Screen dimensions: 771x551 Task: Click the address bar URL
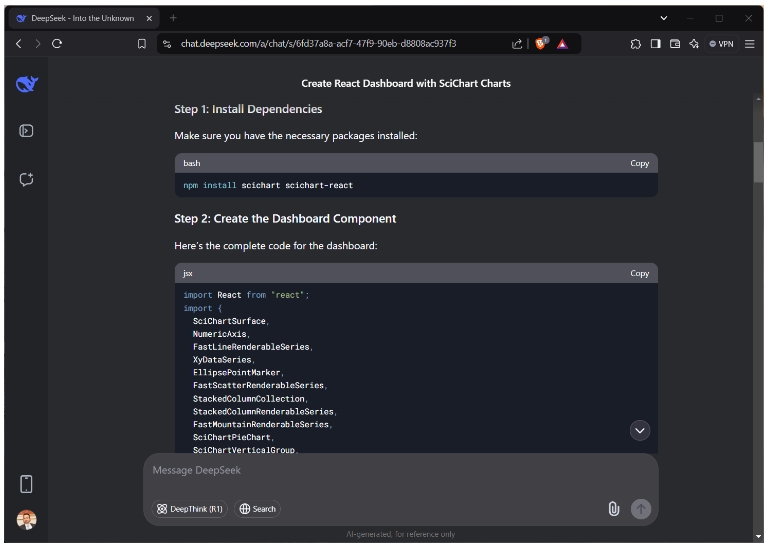click(x=319, y=44)
